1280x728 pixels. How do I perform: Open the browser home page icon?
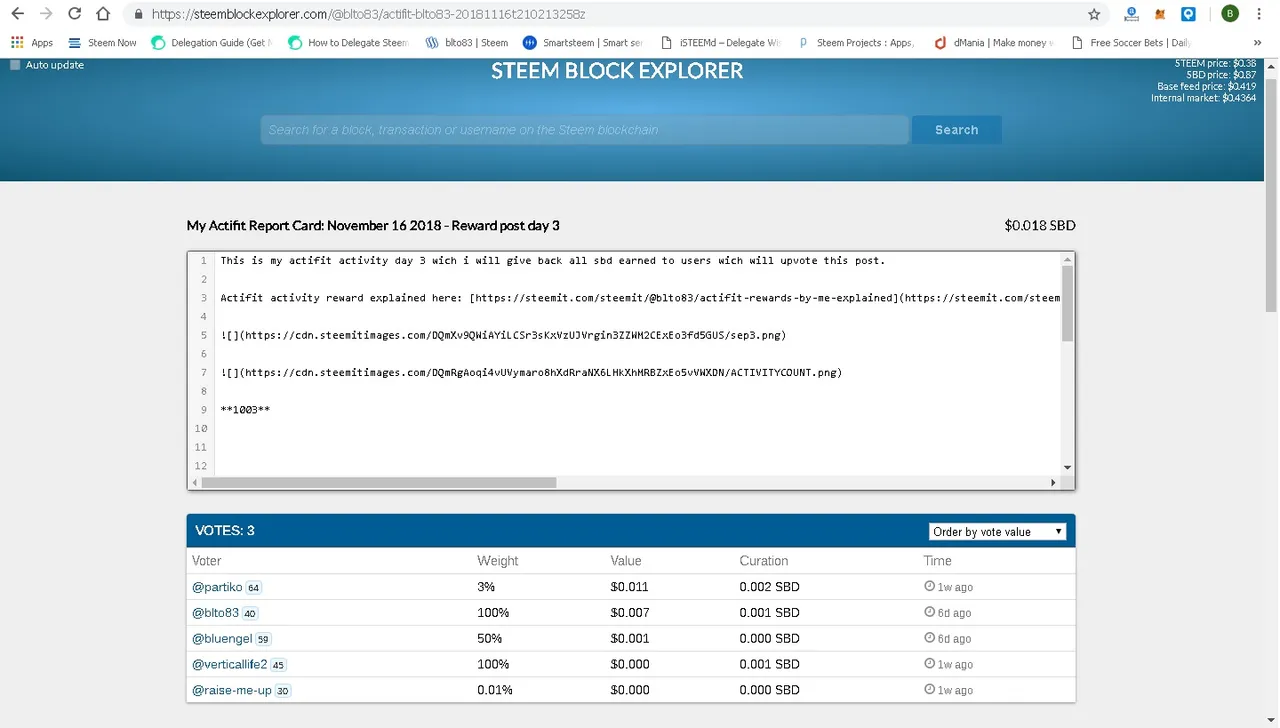click(103, 14)
